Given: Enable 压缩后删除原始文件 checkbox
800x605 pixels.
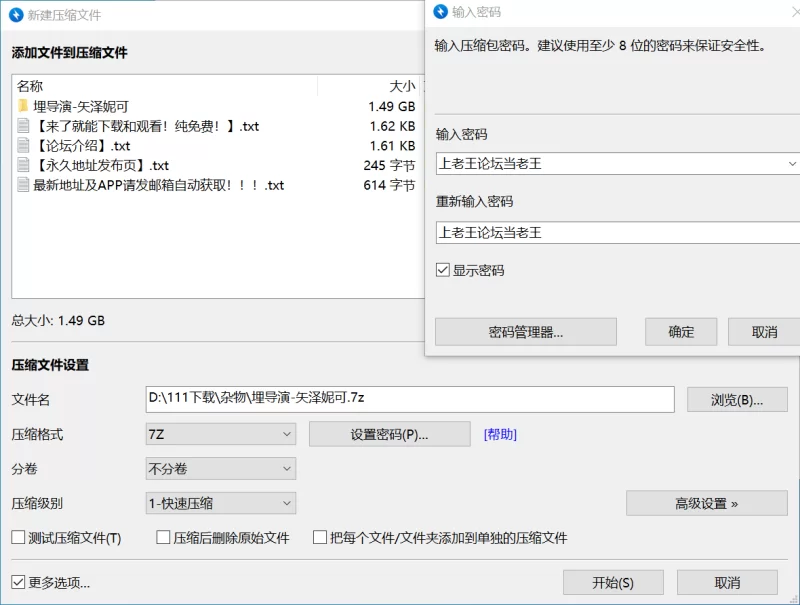Looking at the screenshot, I should (163, 537).
